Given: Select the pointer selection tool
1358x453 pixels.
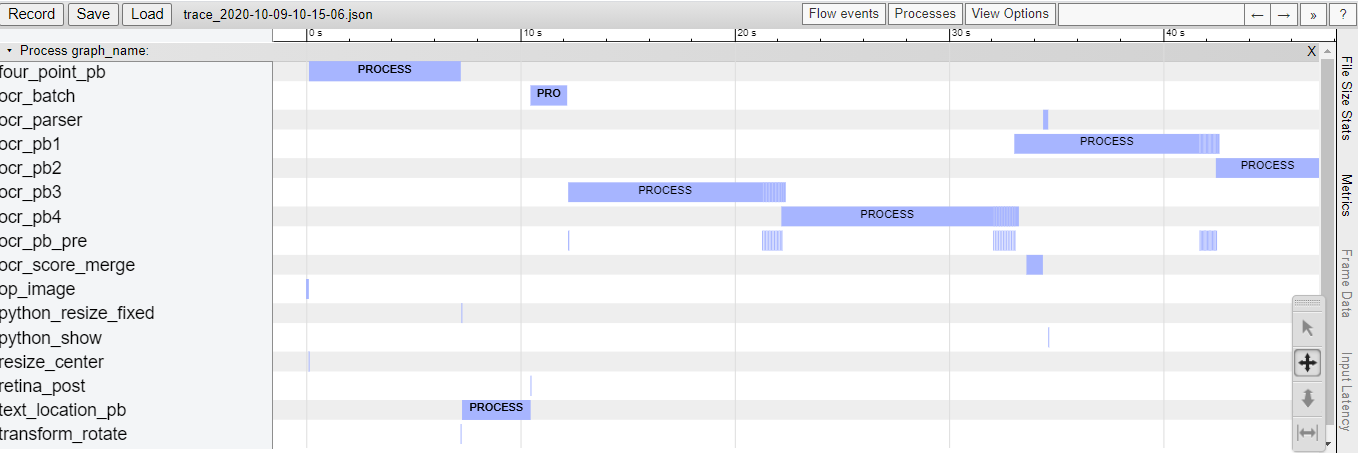Looking at the screenshot, I should [1308, 328].
